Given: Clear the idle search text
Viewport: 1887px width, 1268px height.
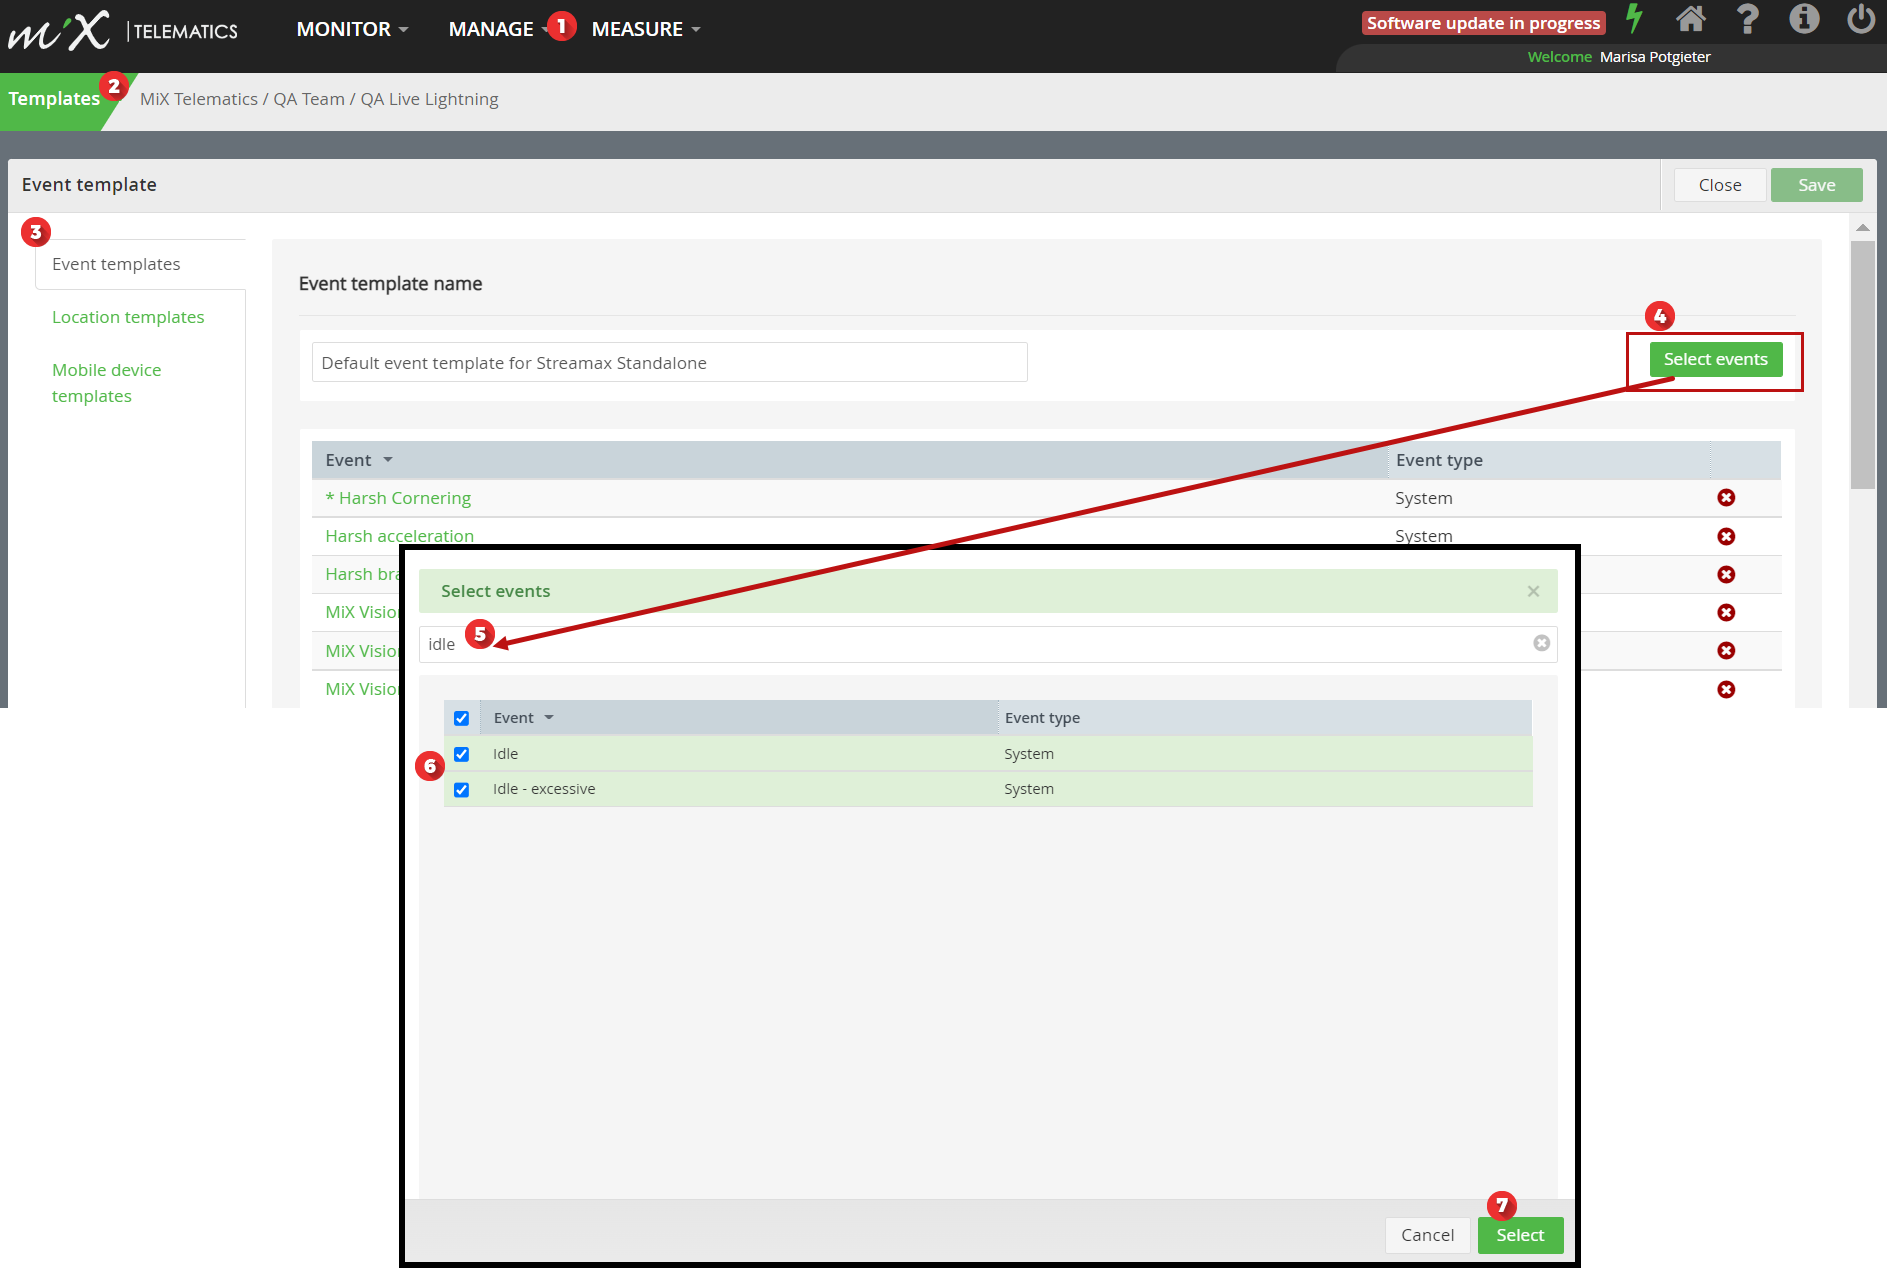Looking at the screenshot, I should (x=1541, y=643).
